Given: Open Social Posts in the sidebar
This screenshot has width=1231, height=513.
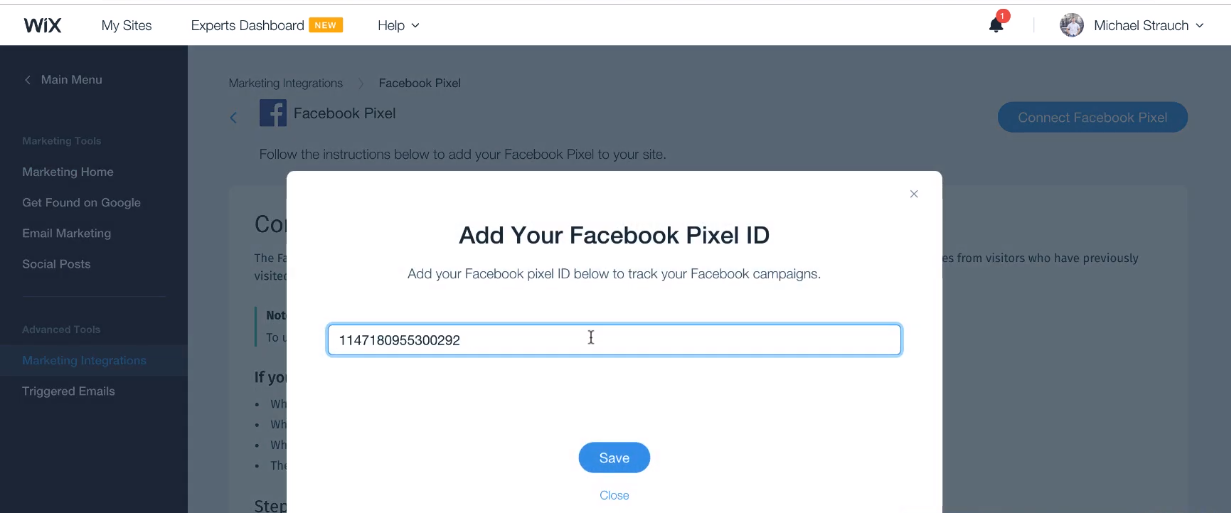Looking at the screenshot, I should (56, 264).
